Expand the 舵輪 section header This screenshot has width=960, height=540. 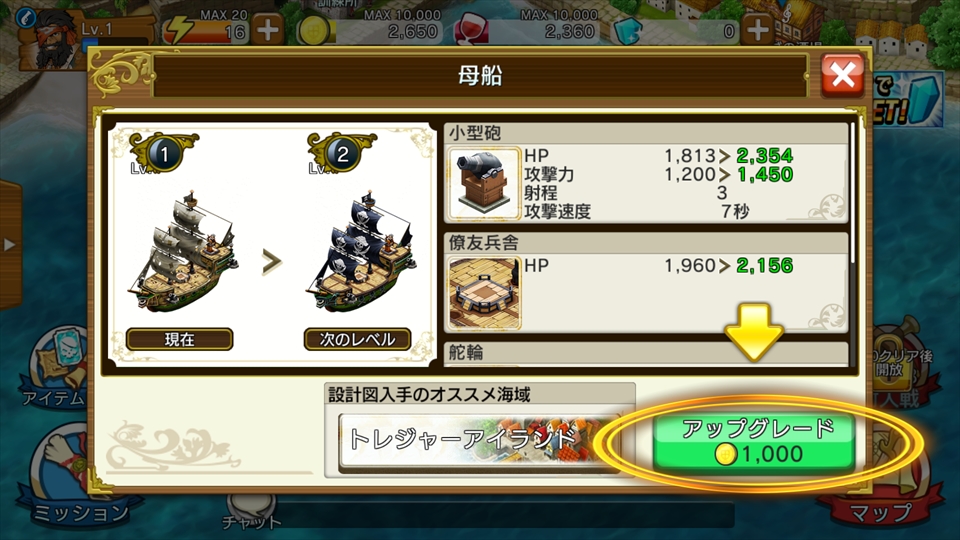pyautogui.click(x=646, y=353)
